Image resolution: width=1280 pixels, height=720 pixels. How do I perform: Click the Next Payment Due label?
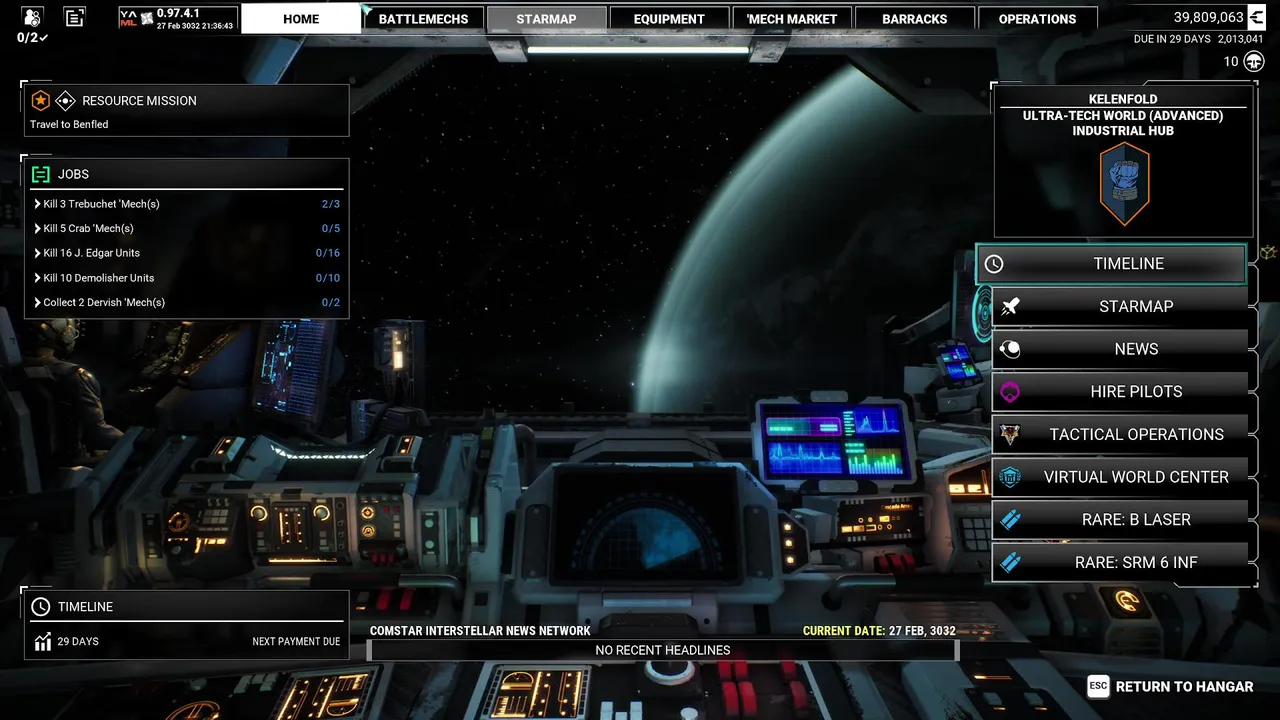coord(296,642)
